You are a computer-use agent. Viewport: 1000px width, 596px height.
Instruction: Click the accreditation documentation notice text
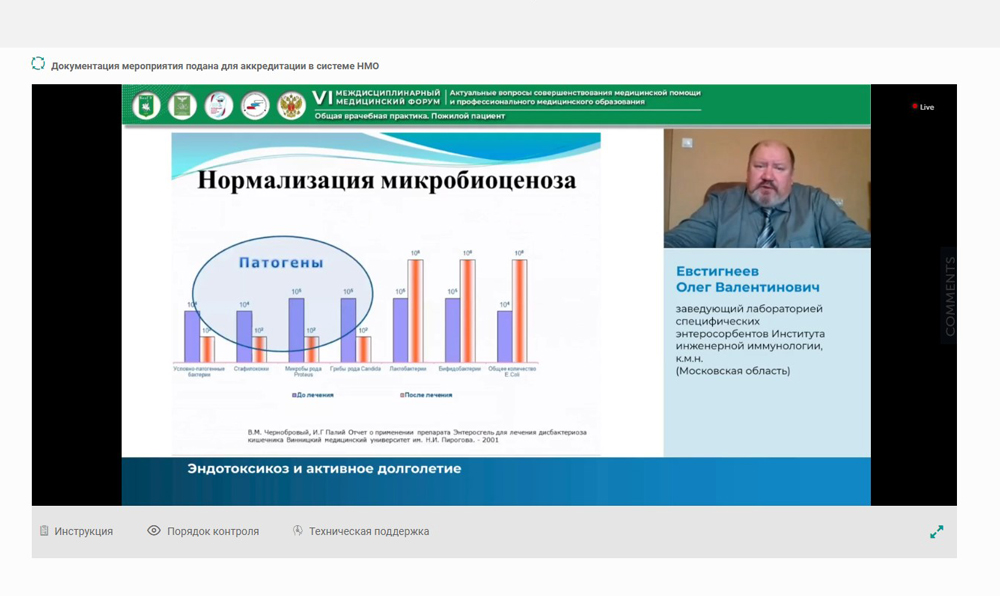click(x=215, y=65)
